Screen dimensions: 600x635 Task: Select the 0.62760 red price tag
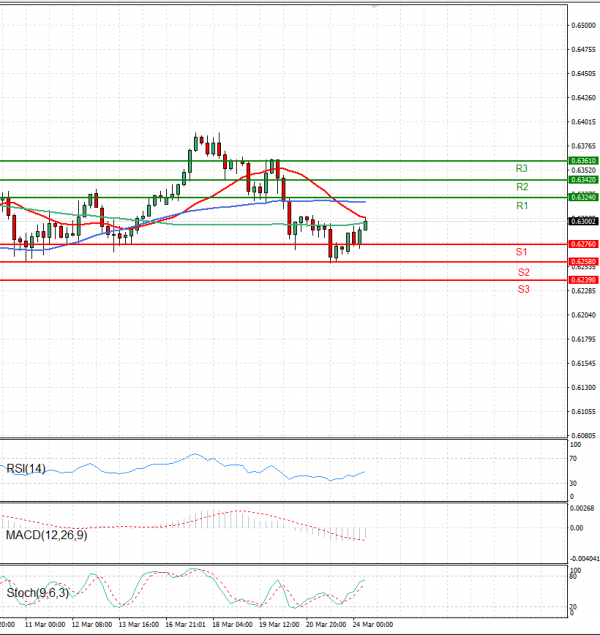click(583, 244)
